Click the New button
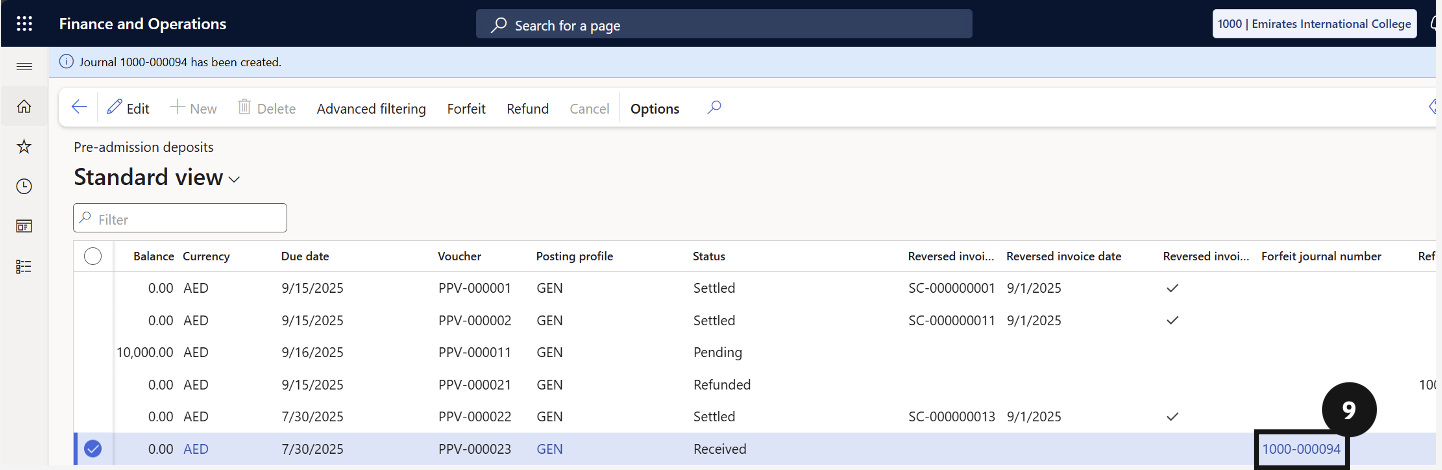 tap(193, 108)
